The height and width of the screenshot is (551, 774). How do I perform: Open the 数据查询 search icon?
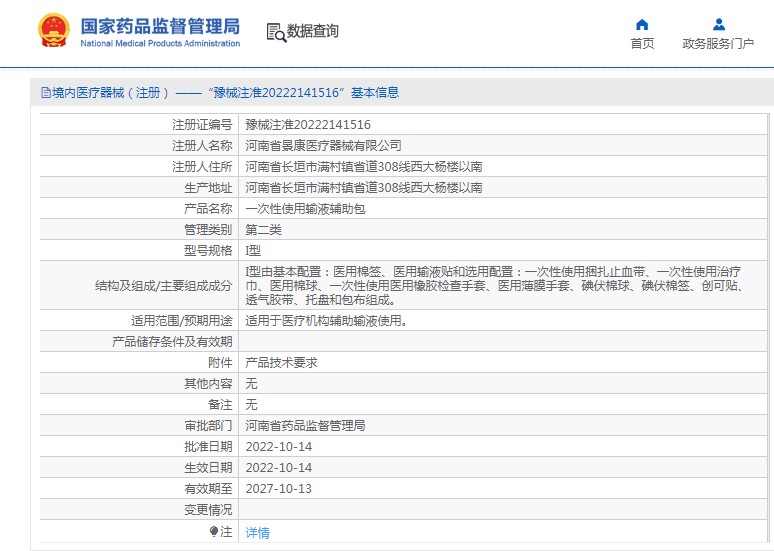pos(276,33)
